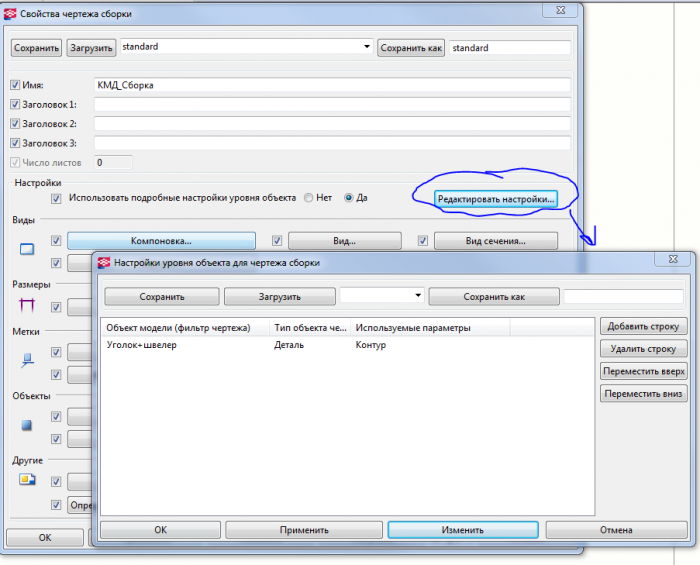Click Переместить вверх button
This screenshot has width=700, height=565.
(x=643, y=371)
